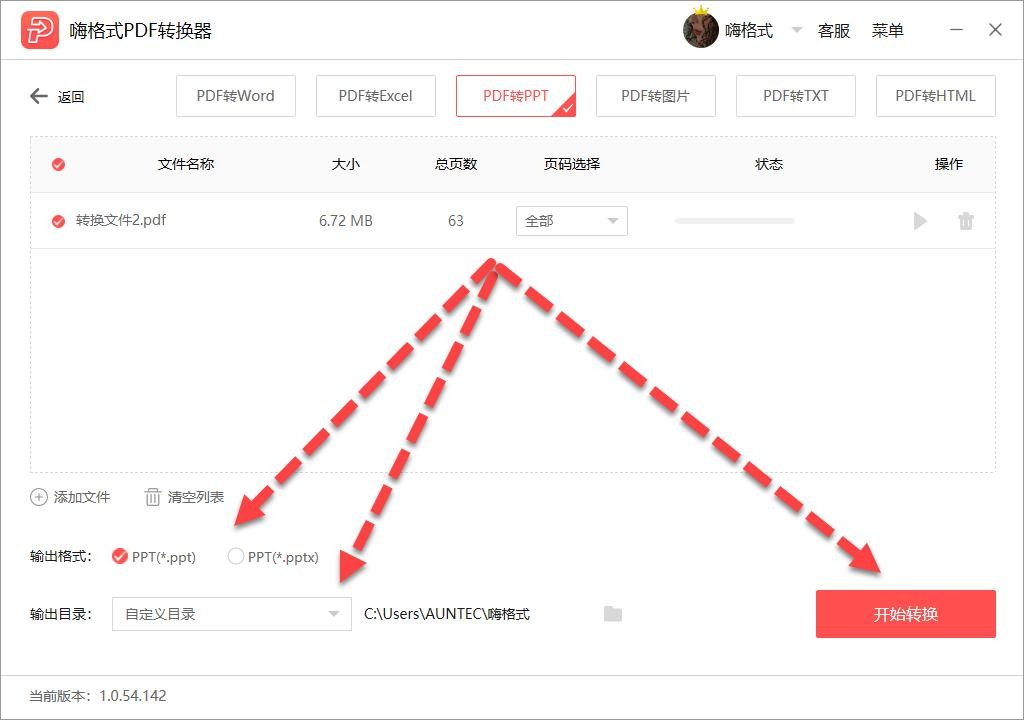This screenshot has width=1024, height=720.
Task: Open output folder via folder icon
Action: coord(613,614)
